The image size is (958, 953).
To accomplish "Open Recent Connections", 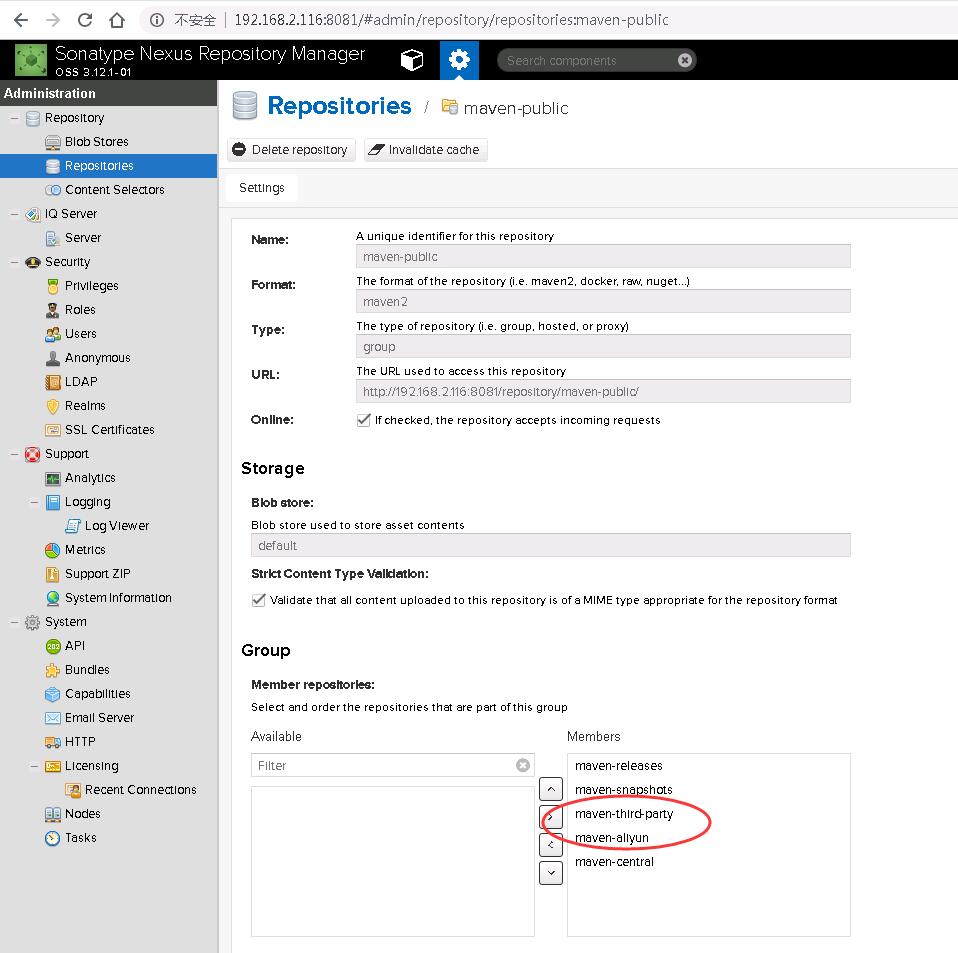I will [x=141, y=790].
